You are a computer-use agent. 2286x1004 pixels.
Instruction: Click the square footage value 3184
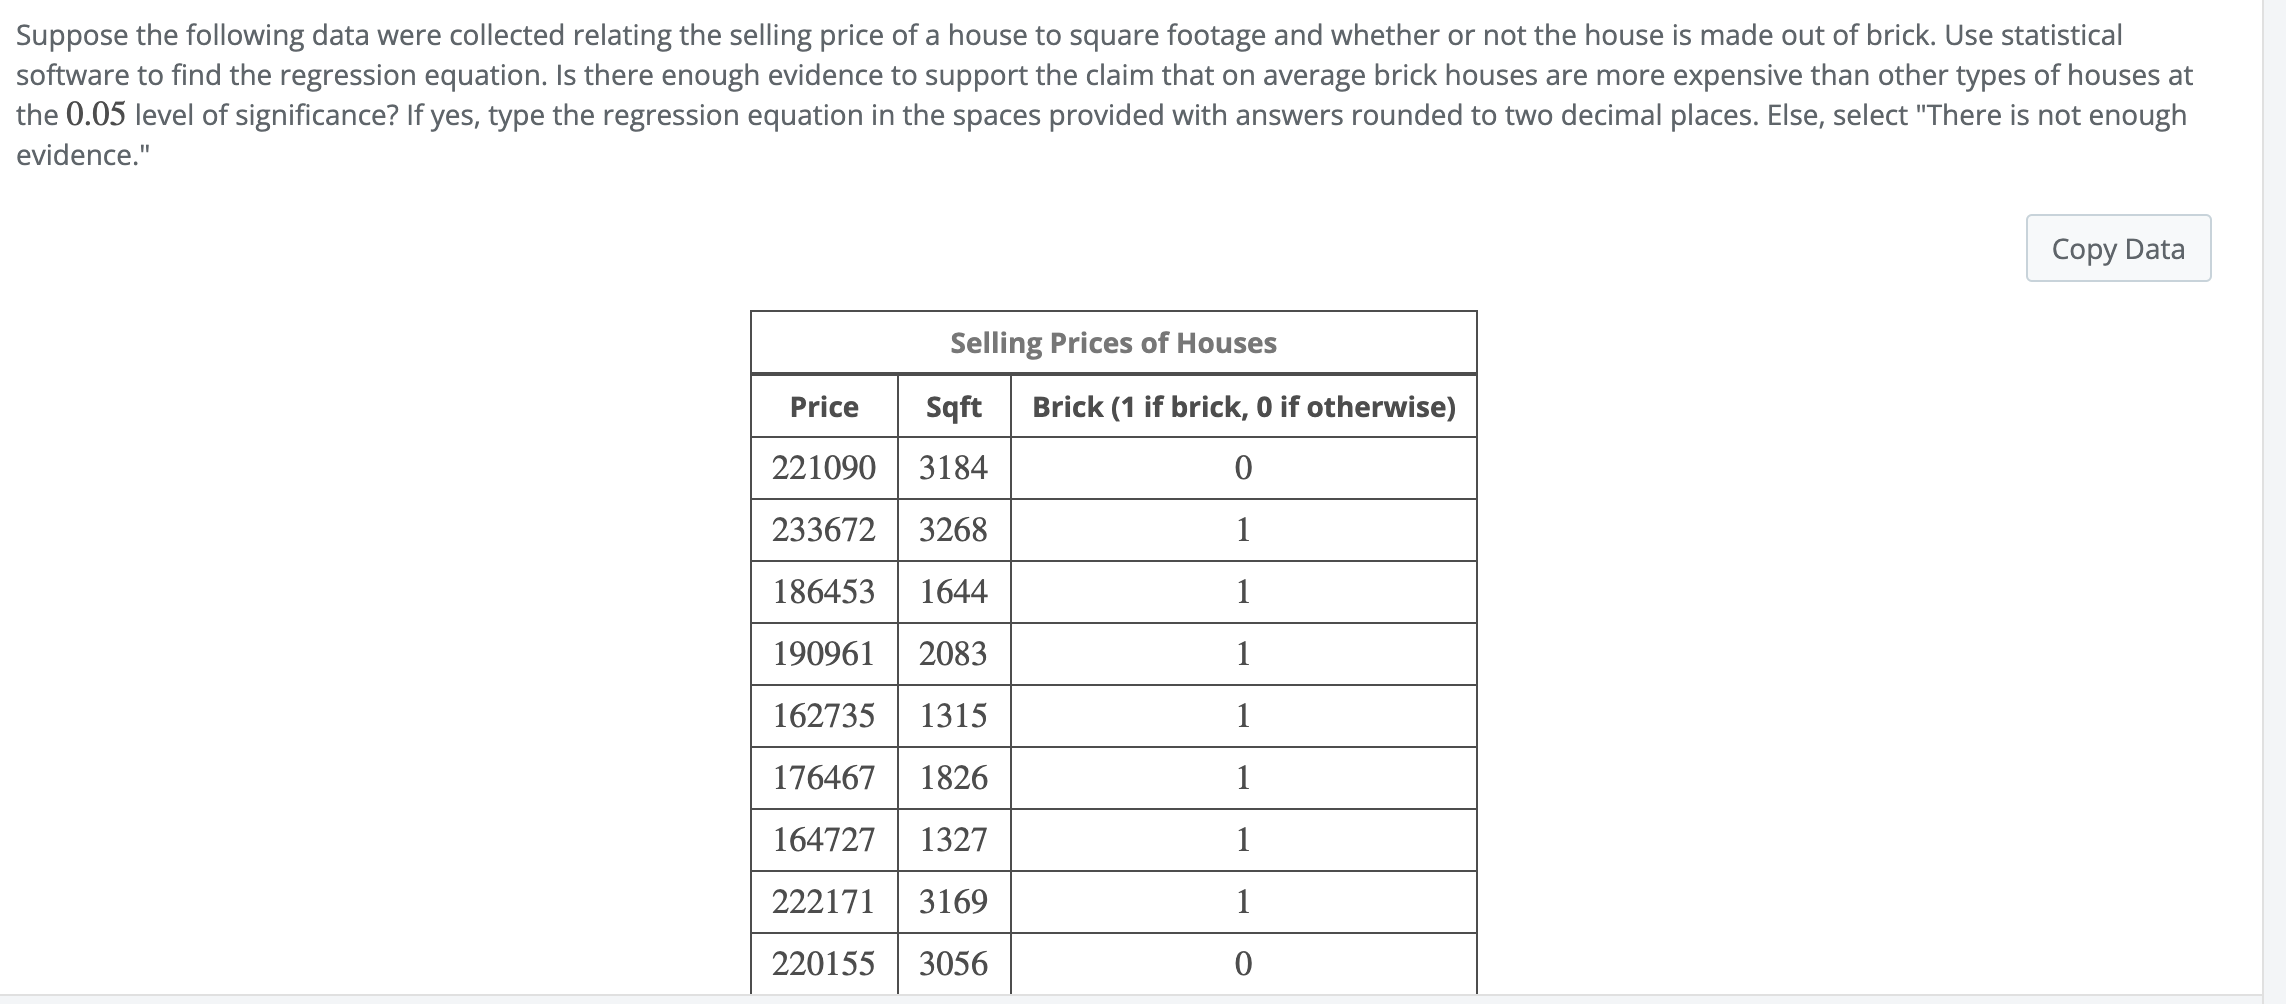click(x=952, y=467)
